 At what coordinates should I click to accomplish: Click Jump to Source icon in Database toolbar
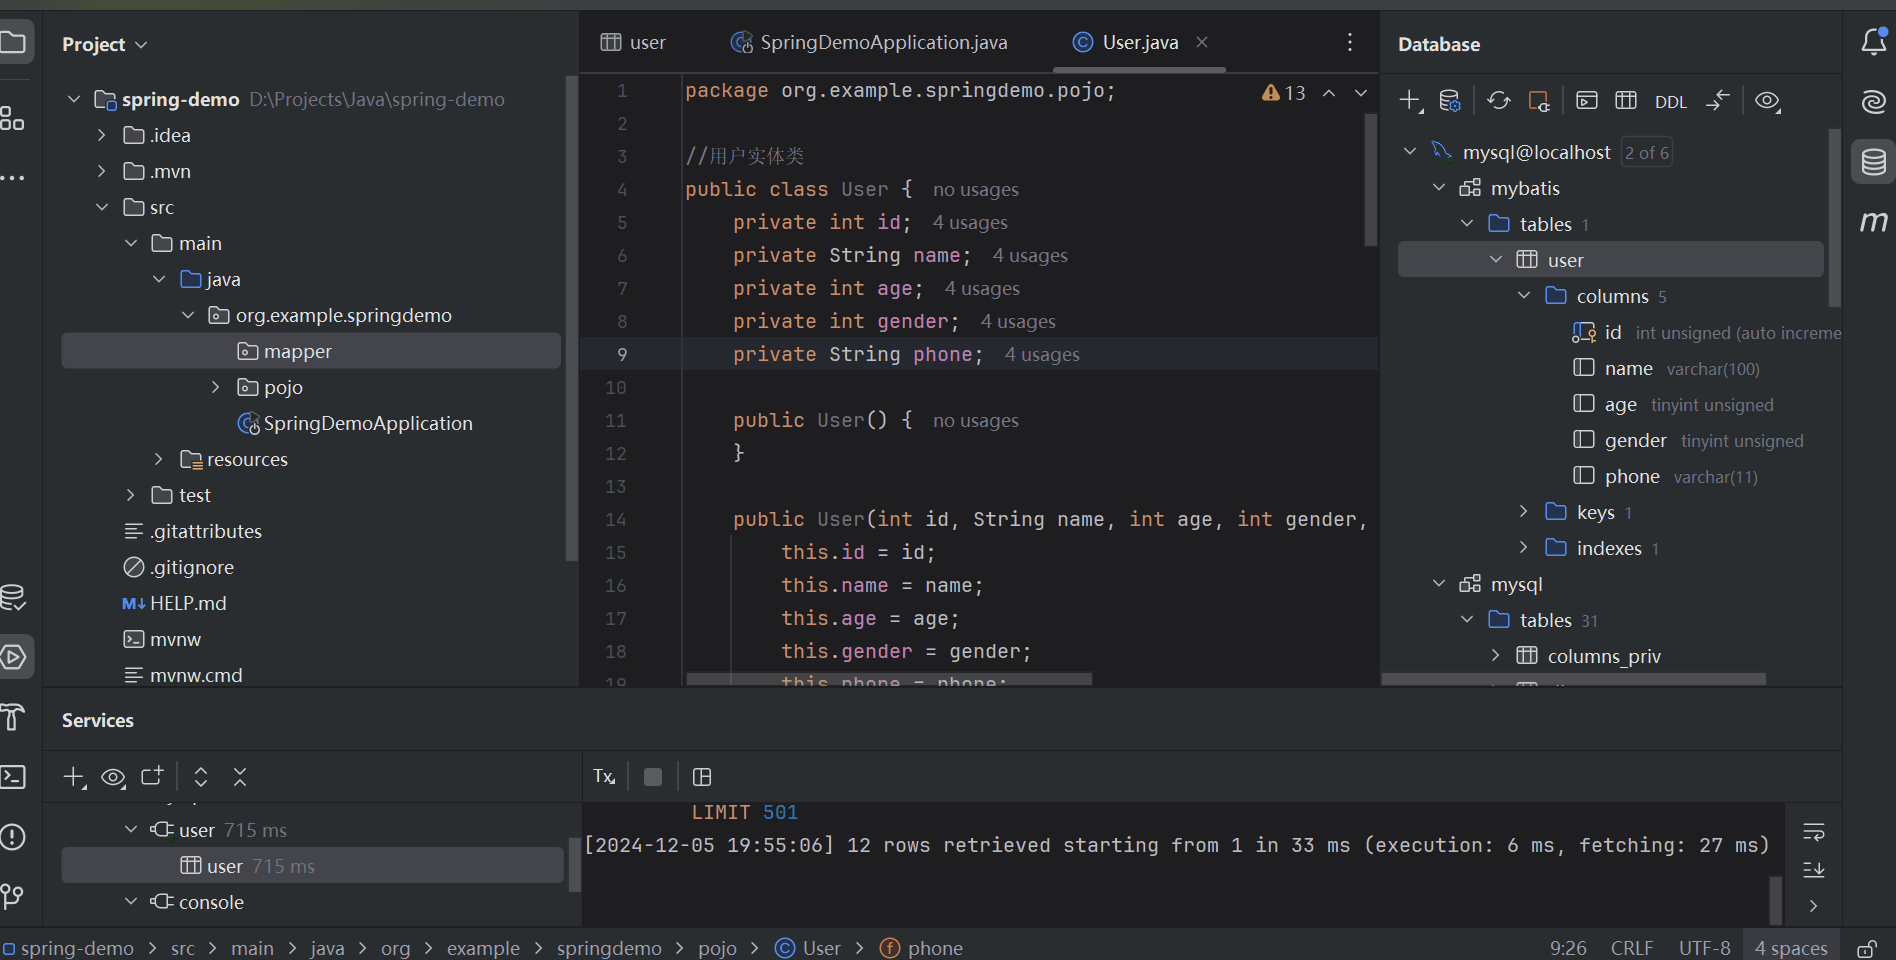1718,101
